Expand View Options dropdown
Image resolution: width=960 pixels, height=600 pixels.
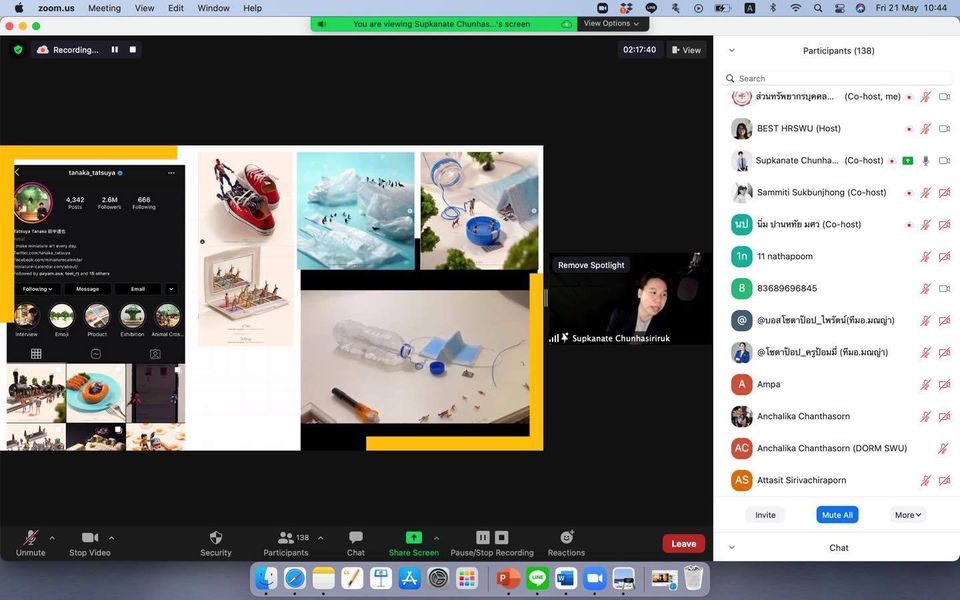pos(611,23)
